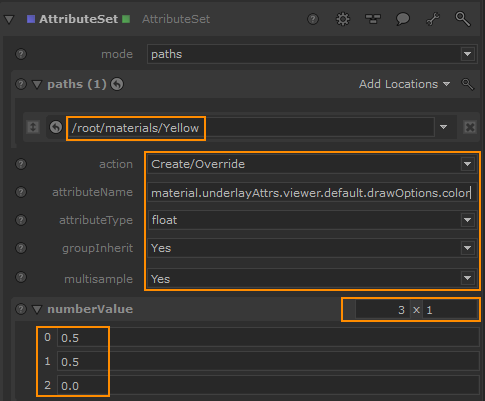Collapse the paths (1) group

(37, 84)
